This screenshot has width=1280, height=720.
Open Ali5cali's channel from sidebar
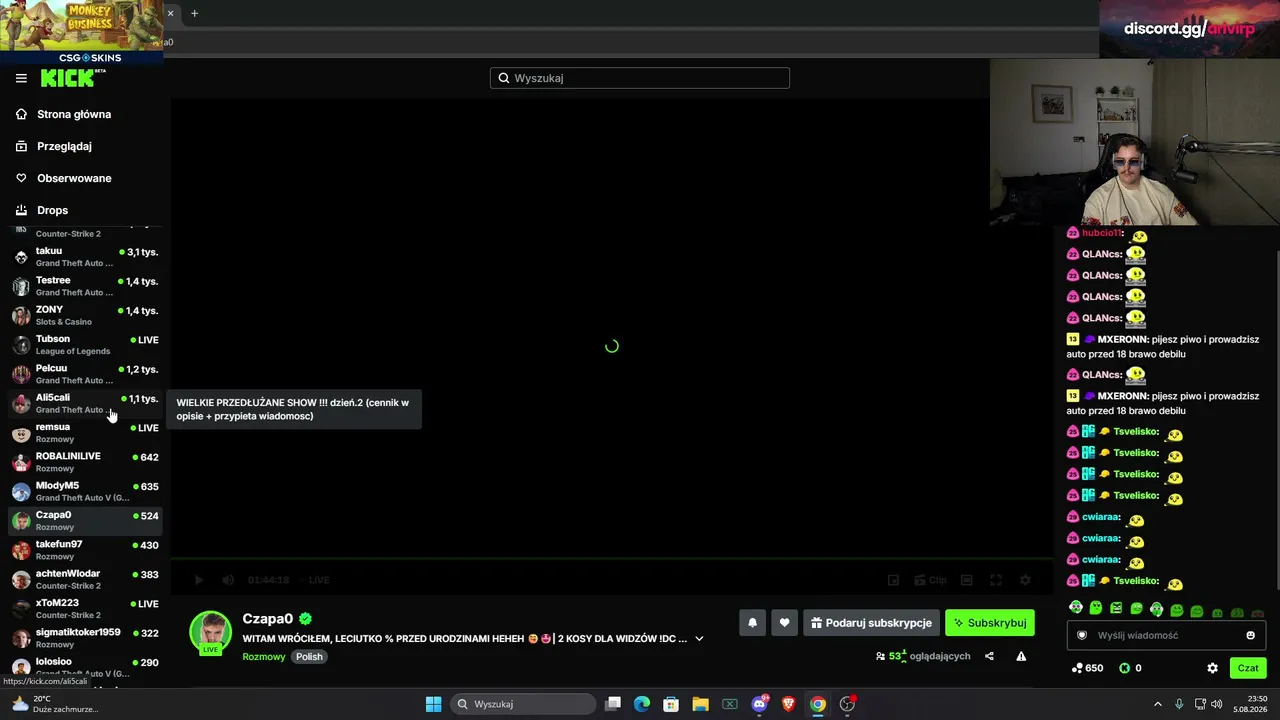pyautogui.click(x=85, y=403)
